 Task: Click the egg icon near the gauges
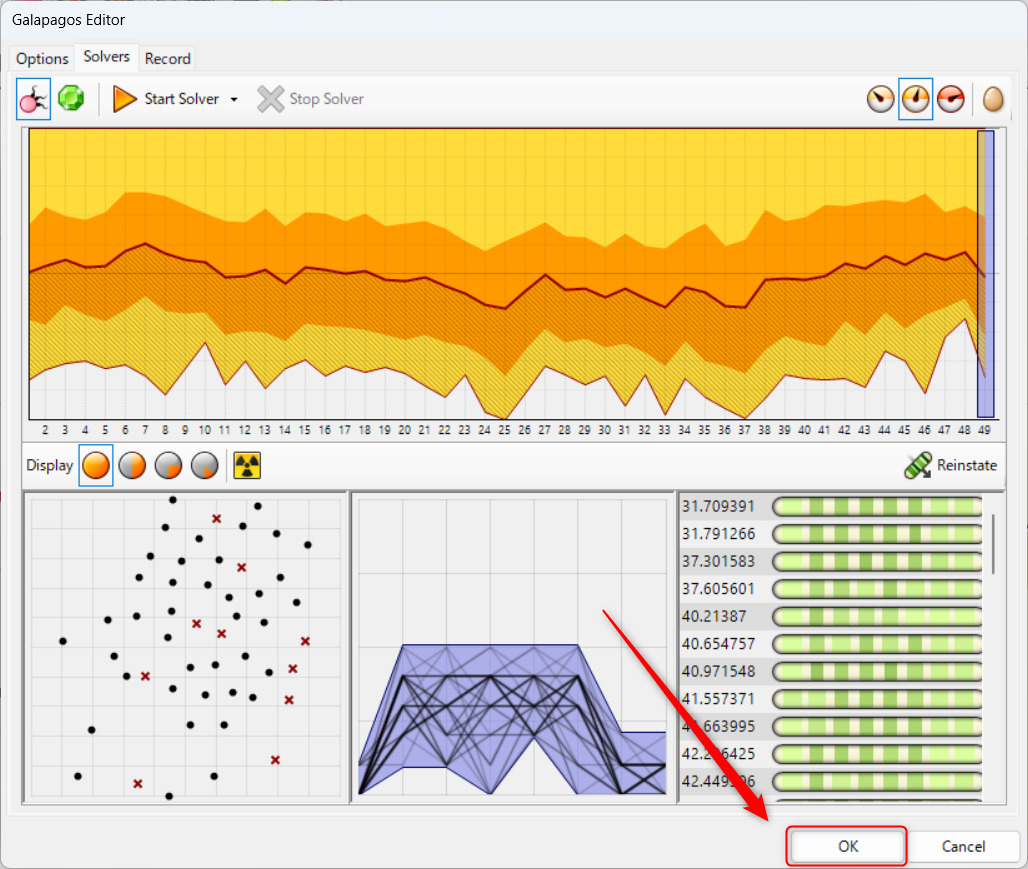coord(993,98)
